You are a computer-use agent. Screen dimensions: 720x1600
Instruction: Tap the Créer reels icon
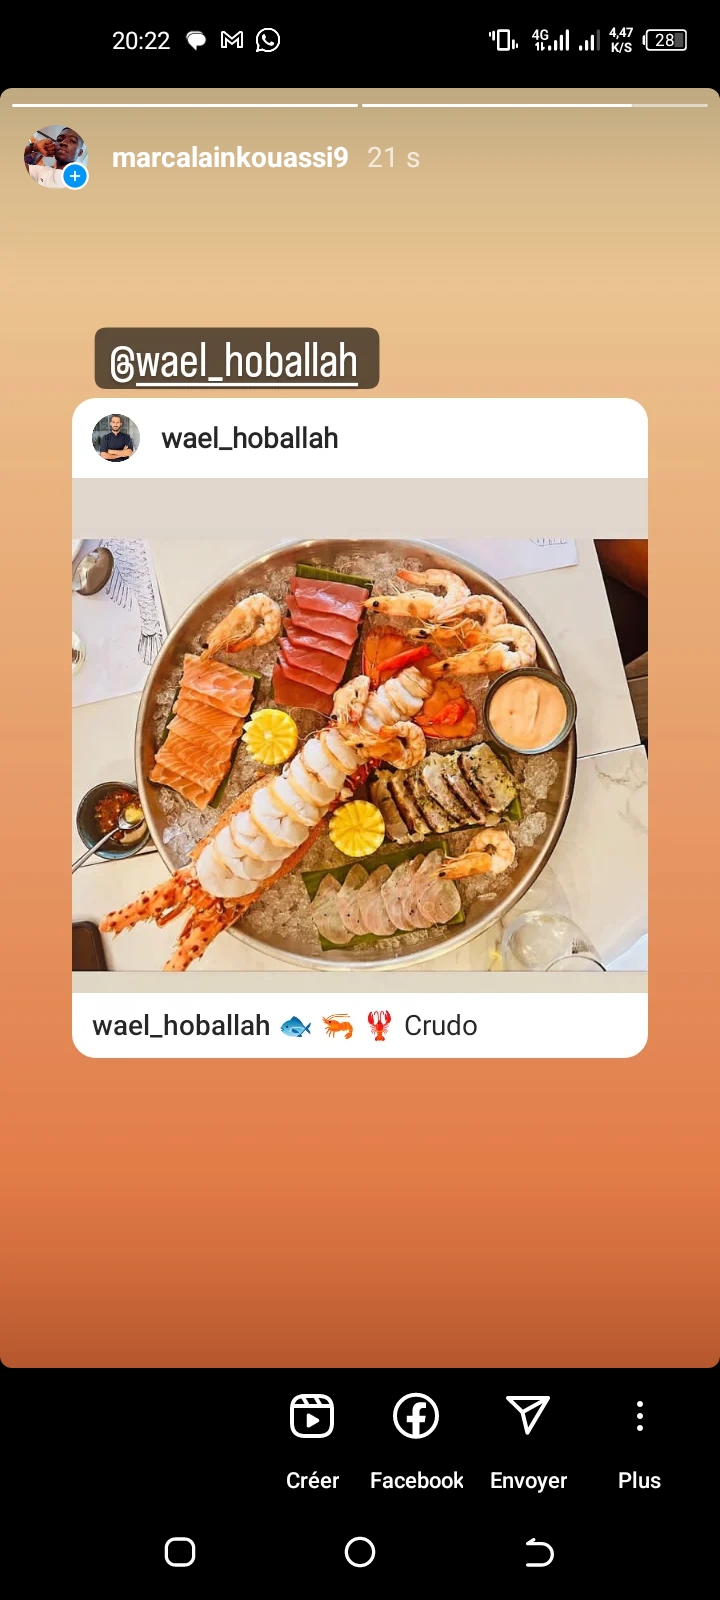click(x=312, y=1416)
